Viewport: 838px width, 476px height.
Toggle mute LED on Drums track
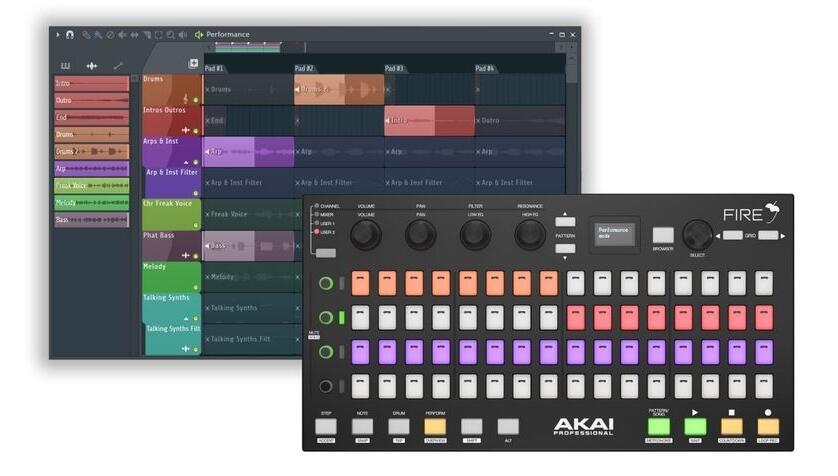[196, 100]
